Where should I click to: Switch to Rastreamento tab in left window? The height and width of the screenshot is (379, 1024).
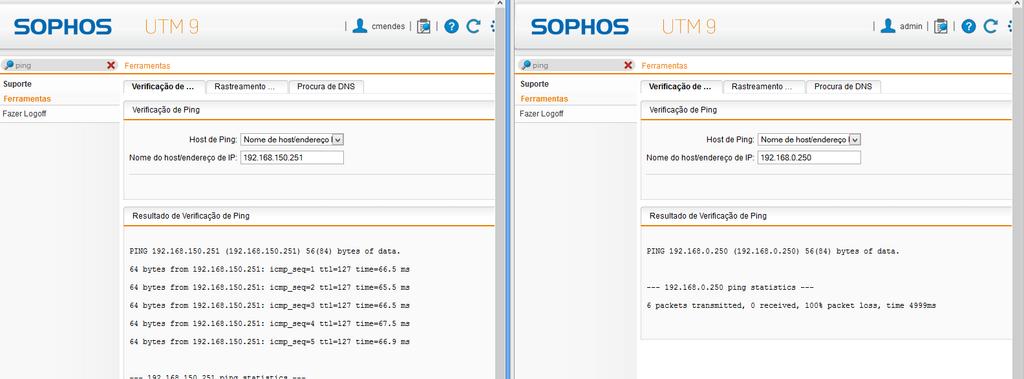246,86
